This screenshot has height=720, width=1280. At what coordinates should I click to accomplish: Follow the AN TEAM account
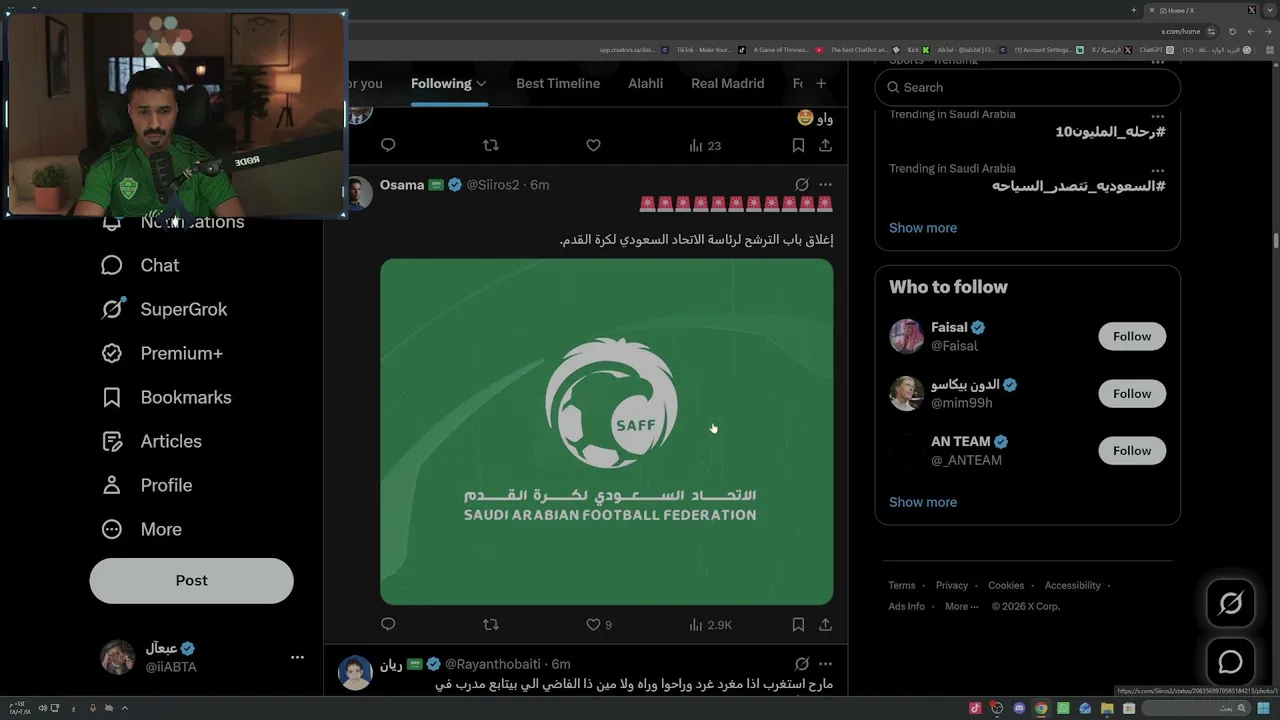pyautogui.click(x=1132, y=450)
